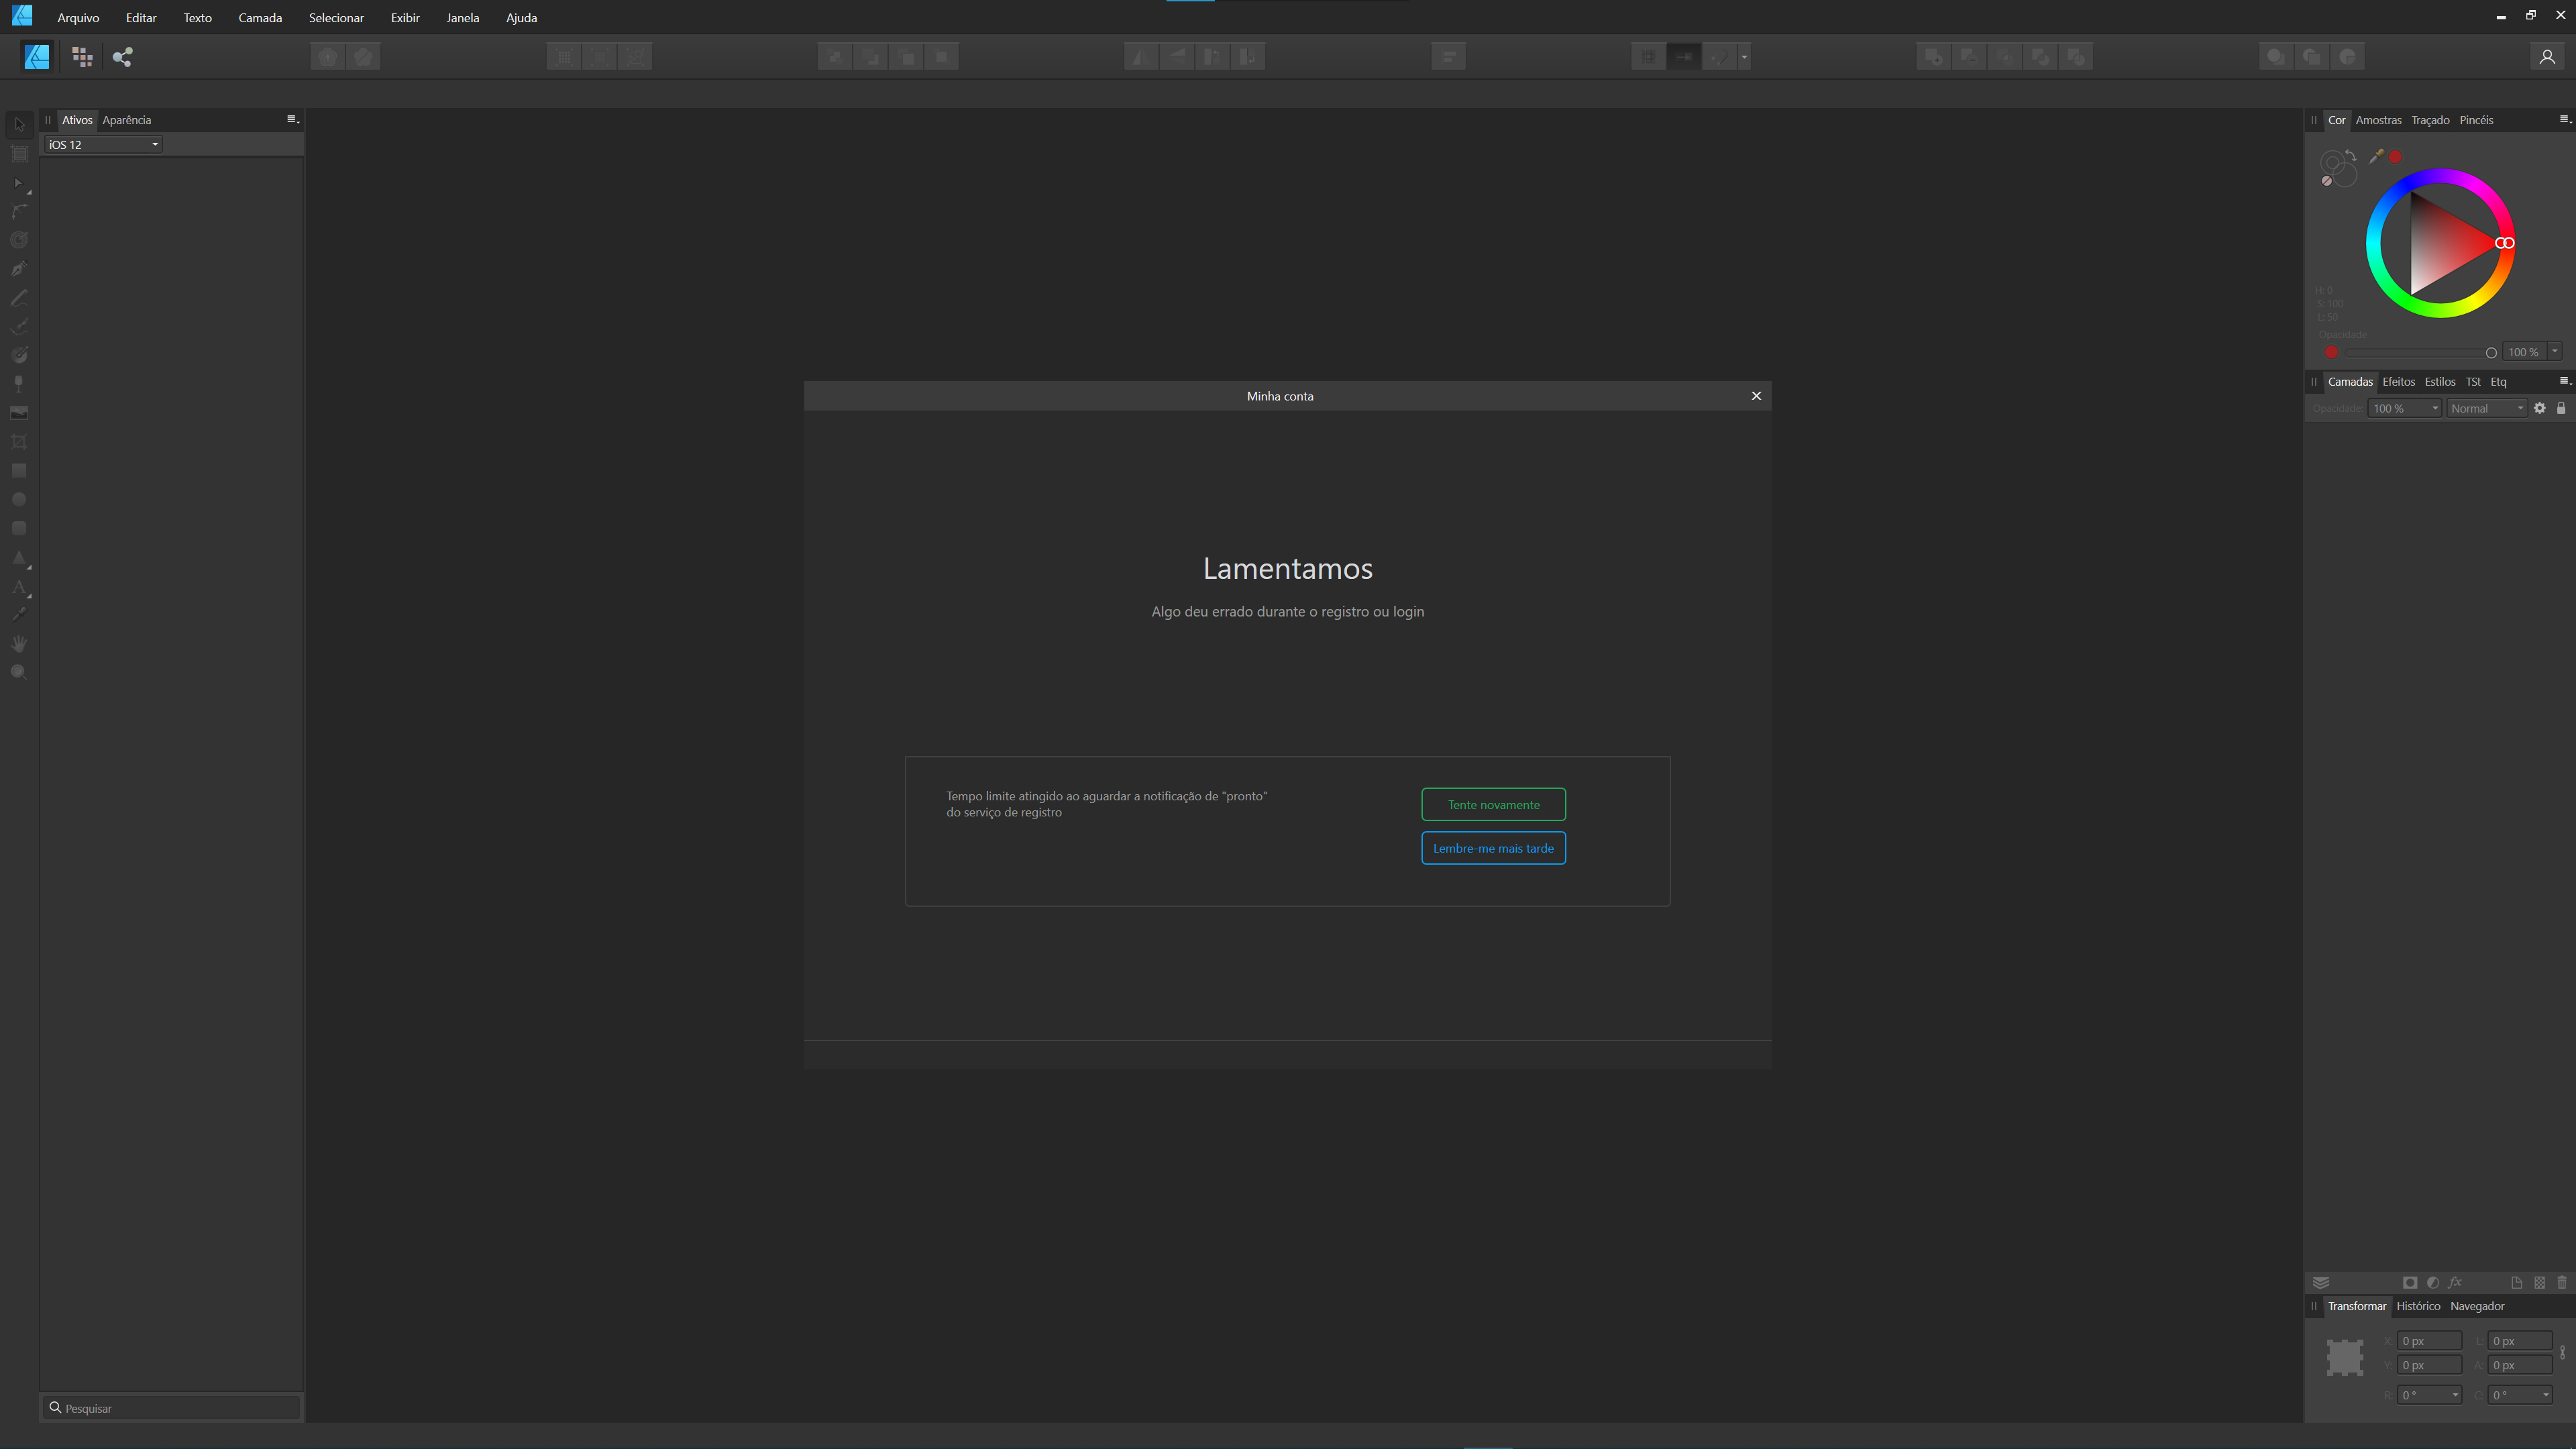Click the Pesquisar search field
The width and height of the screenshot is (2576, 1449).
tap(170, 1407)
